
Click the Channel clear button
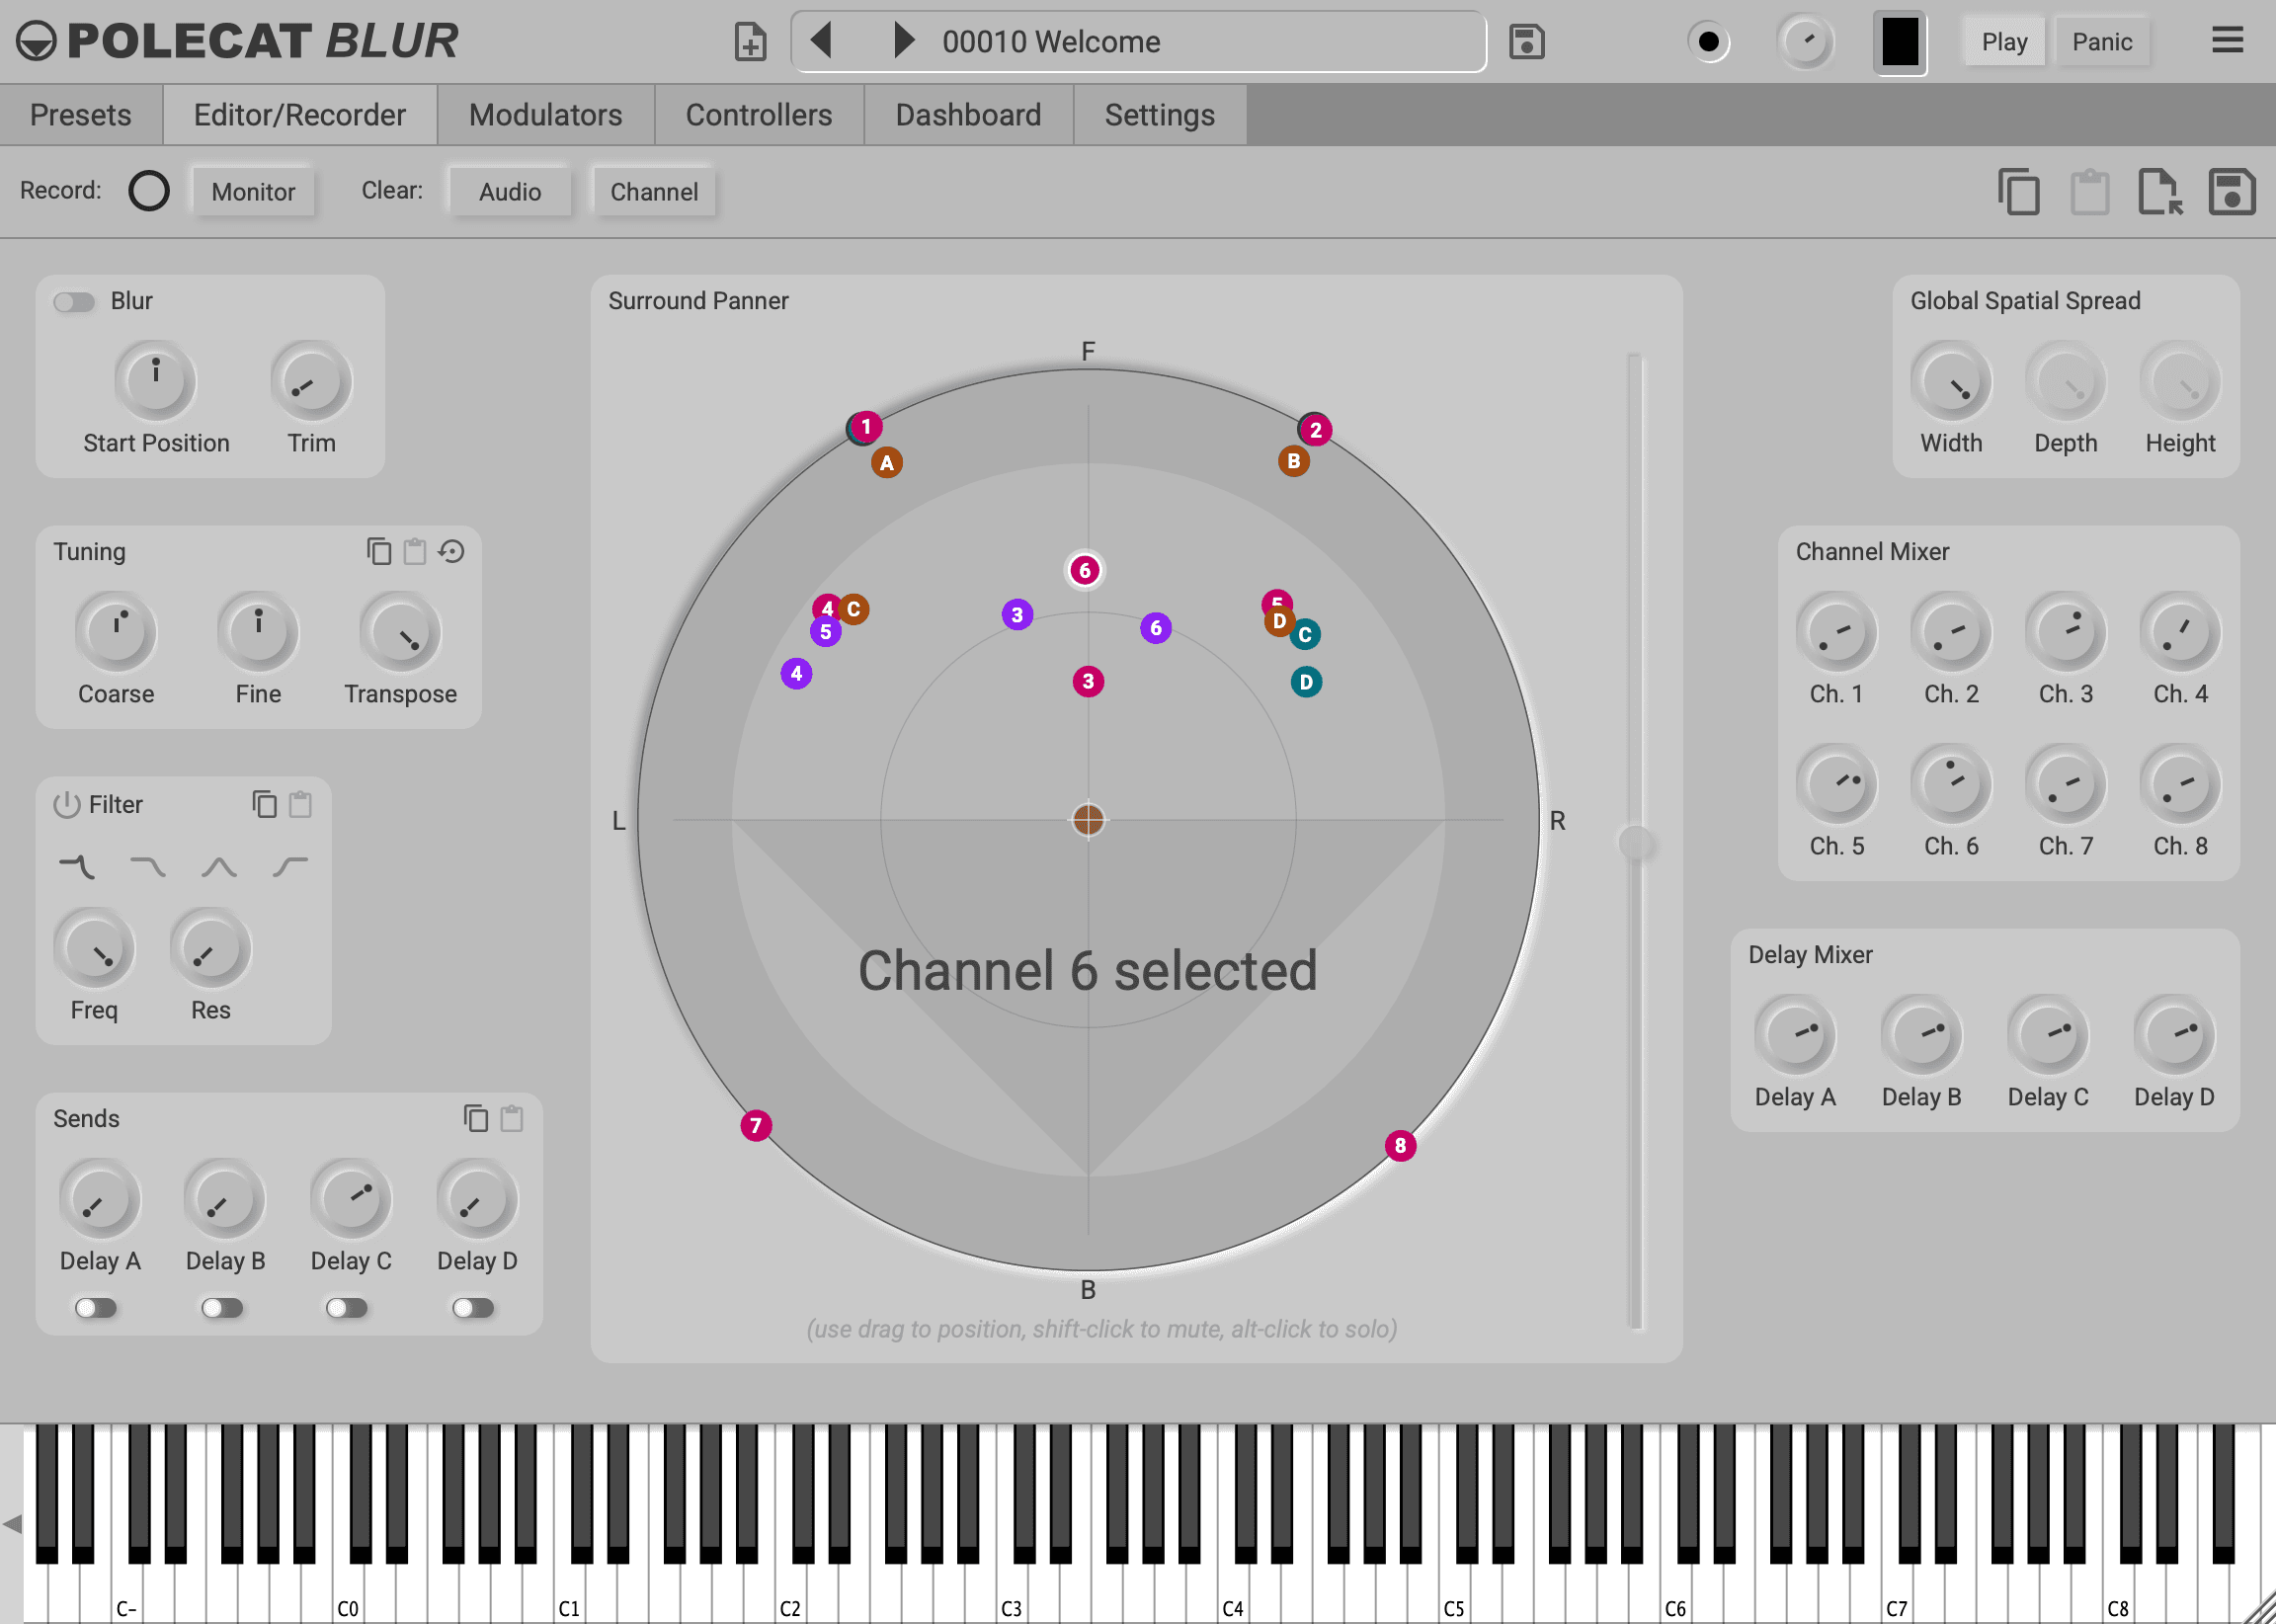654,192
